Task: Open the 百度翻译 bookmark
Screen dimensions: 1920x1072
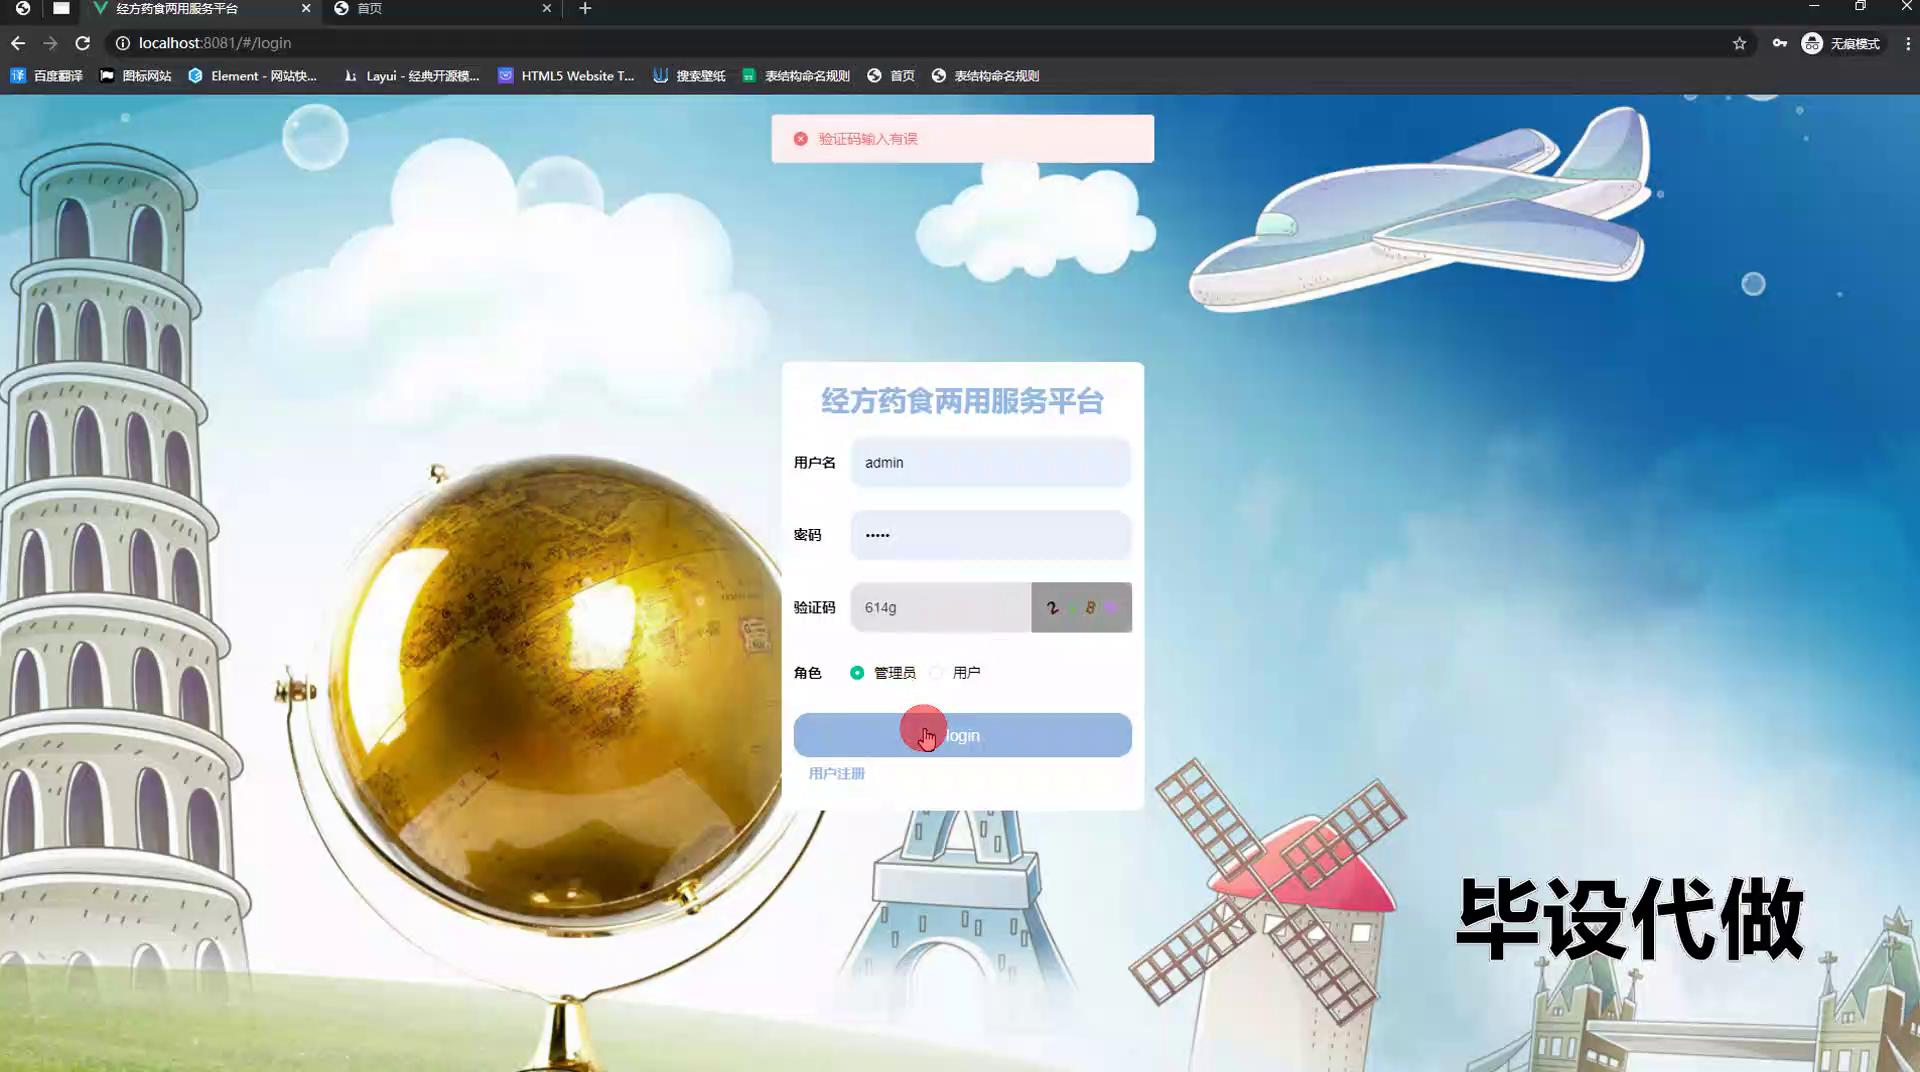Action: (x=47, y=76)
